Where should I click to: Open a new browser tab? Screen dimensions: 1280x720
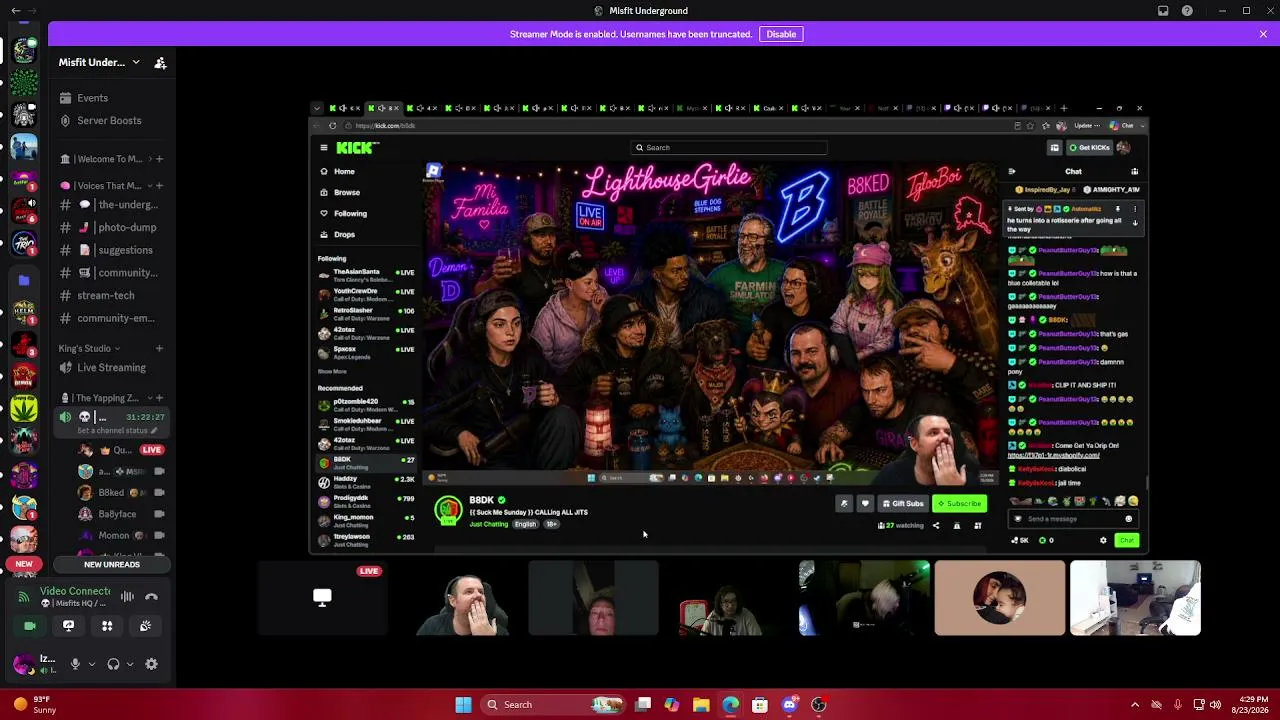(1063, 108)
